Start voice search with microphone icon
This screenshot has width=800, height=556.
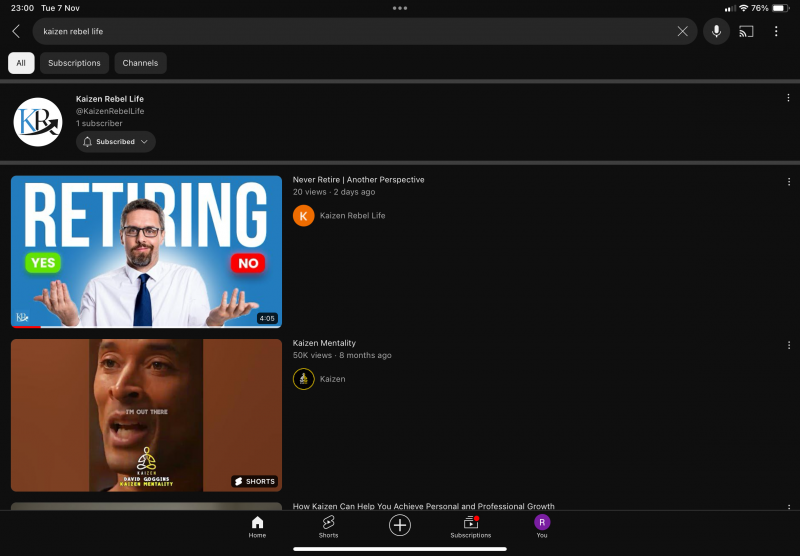point(716,31)
